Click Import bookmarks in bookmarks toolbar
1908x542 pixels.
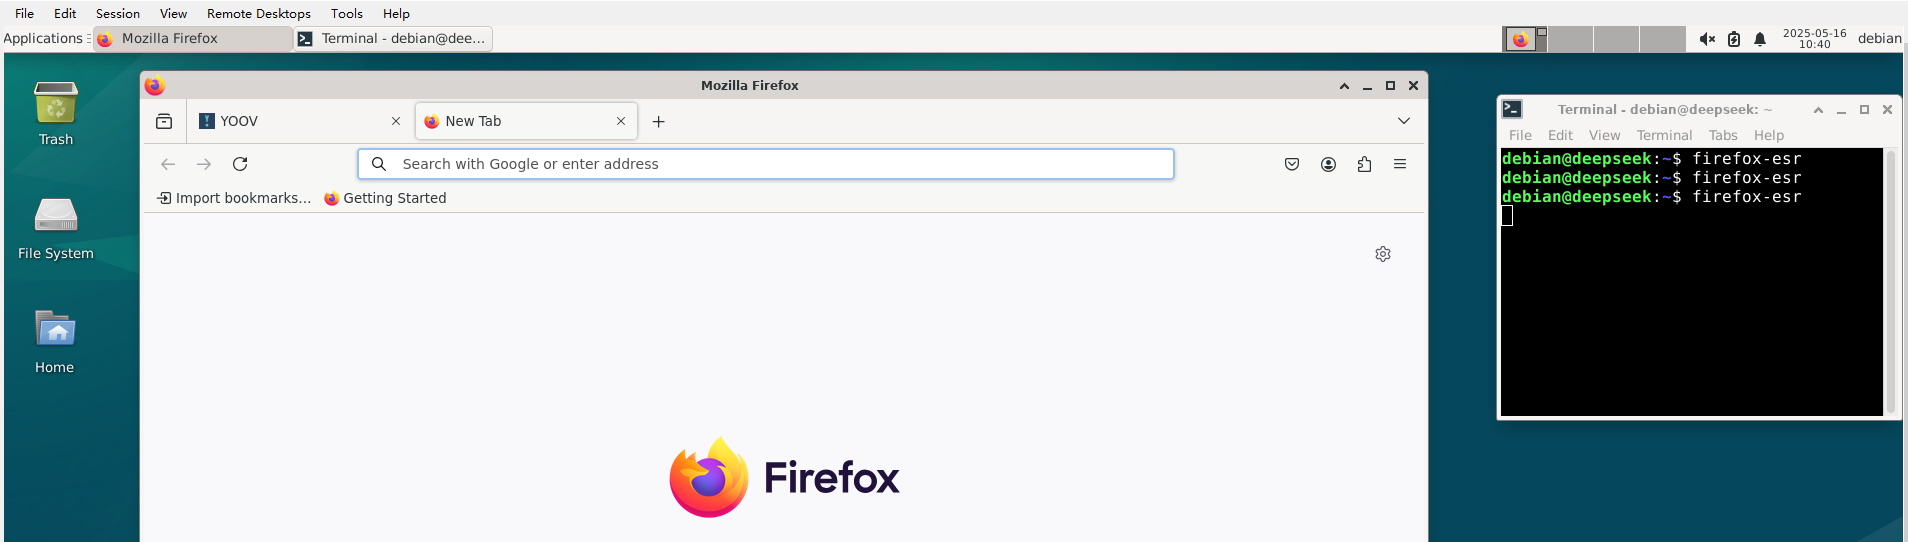click(234, 198)
